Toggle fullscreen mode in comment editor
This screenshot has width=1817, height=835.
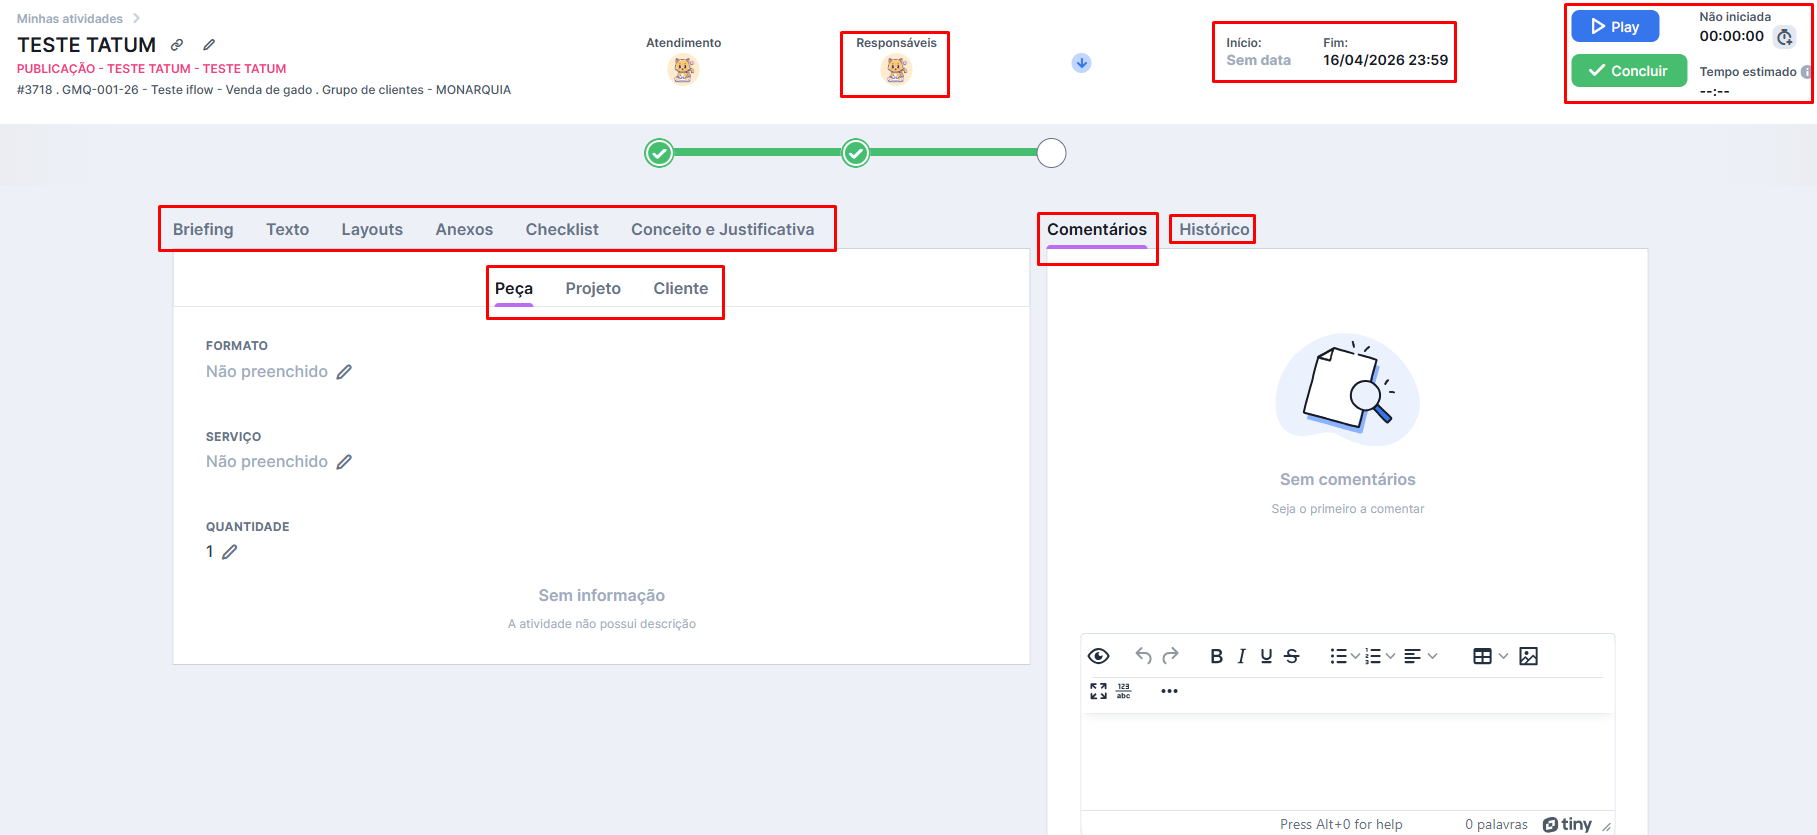coord(1098,691)
